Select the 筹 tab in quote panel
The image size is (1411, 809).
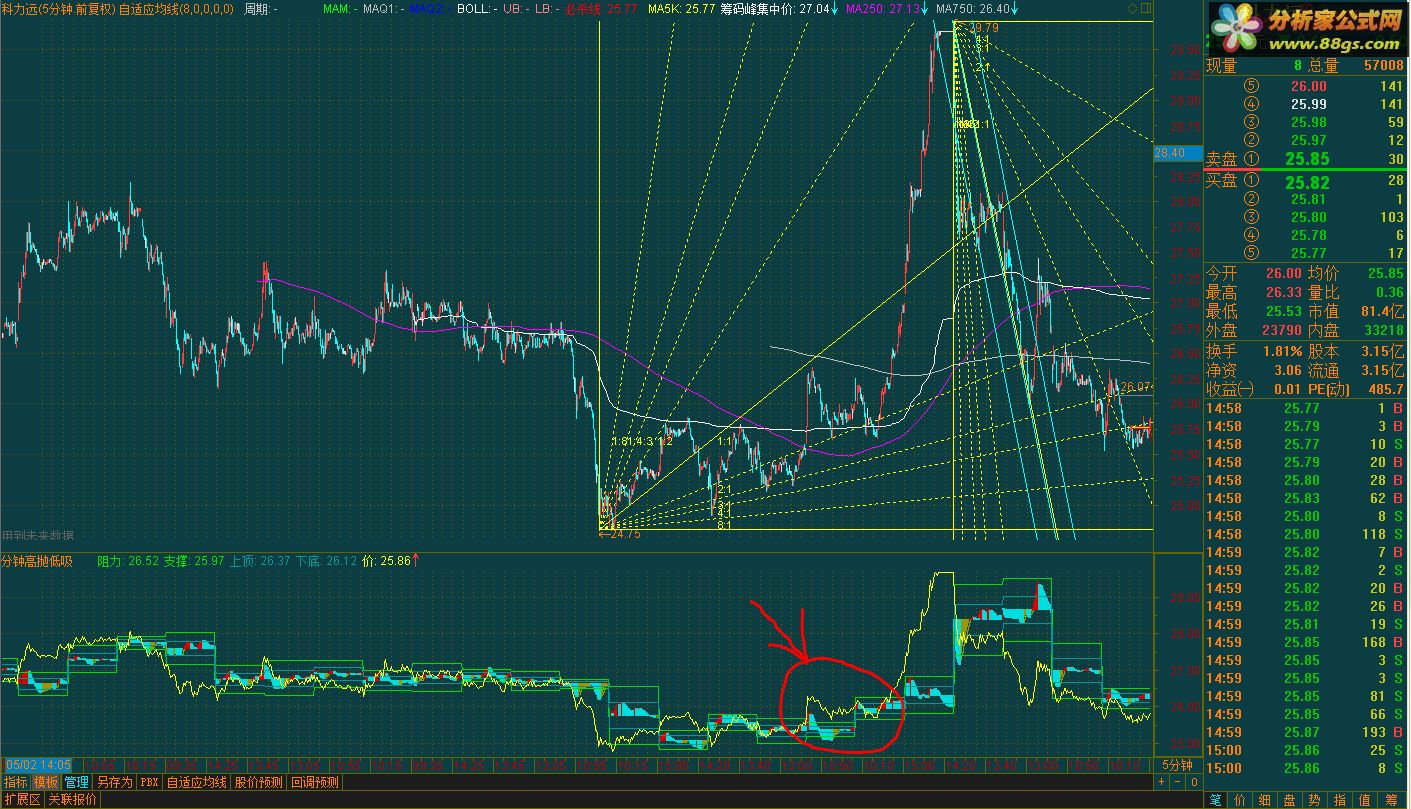coord(1392,800)
